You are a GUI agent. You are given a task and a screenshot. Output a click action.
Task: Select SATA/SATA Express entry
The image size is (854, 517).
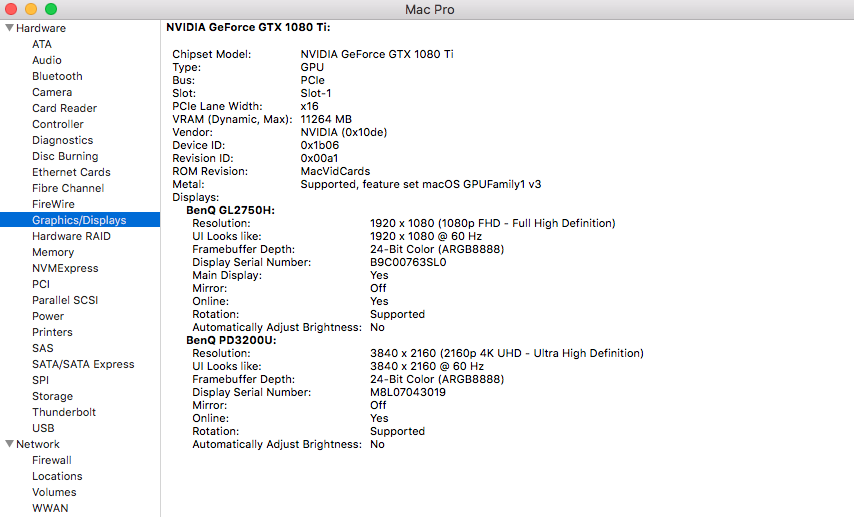[x=83, y=364]
